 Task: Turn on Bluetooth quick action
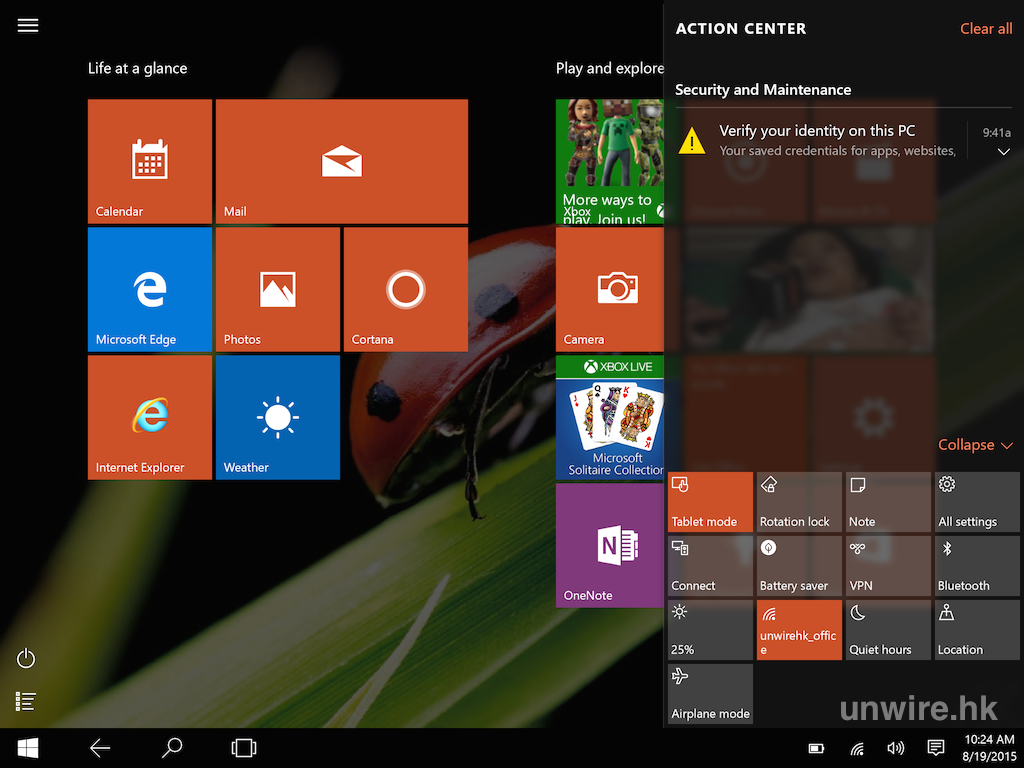point(977,566)
